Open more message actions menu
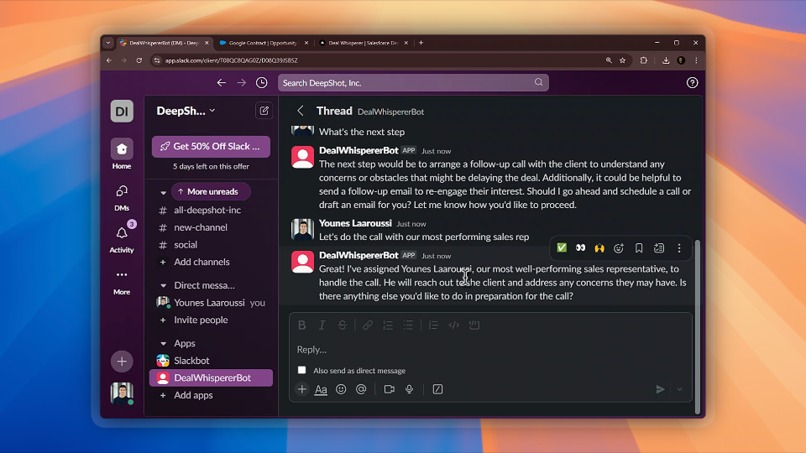Viewport: 806px width, 453px height. [679, 248]
